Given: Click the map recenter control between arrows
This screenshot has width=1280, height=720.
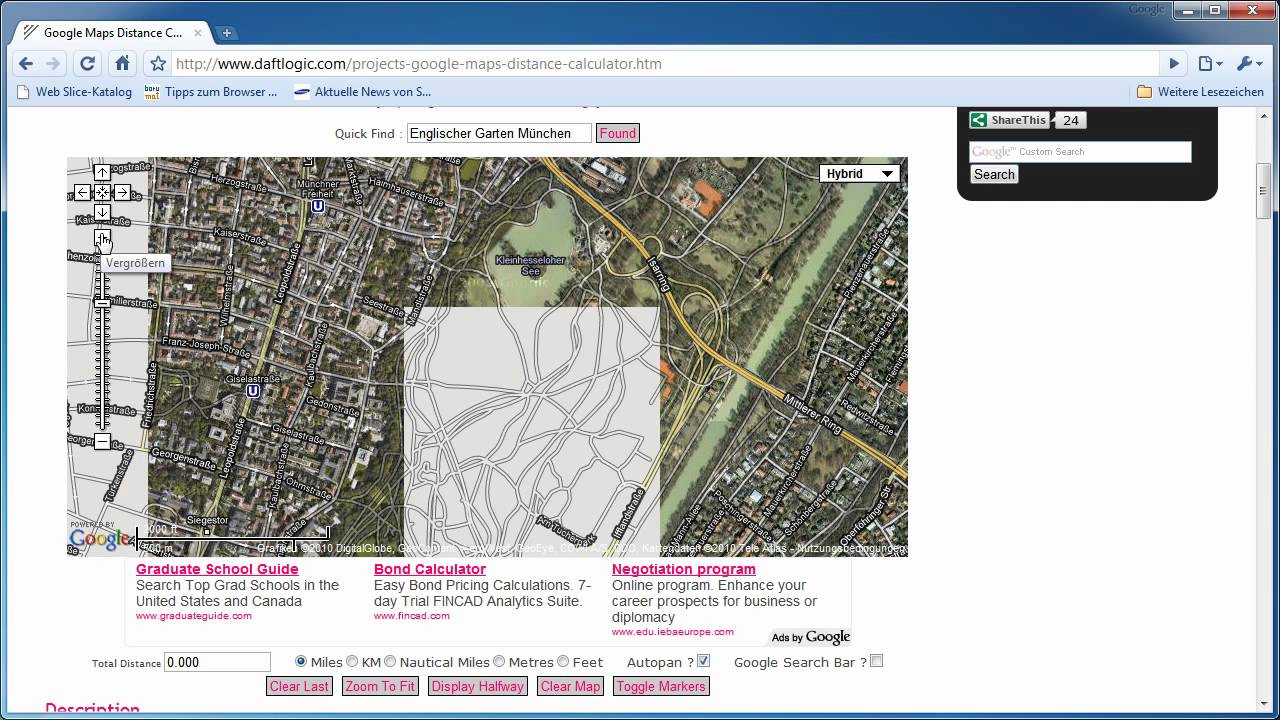Looking at the screenshot, I should tap(102, 192).
